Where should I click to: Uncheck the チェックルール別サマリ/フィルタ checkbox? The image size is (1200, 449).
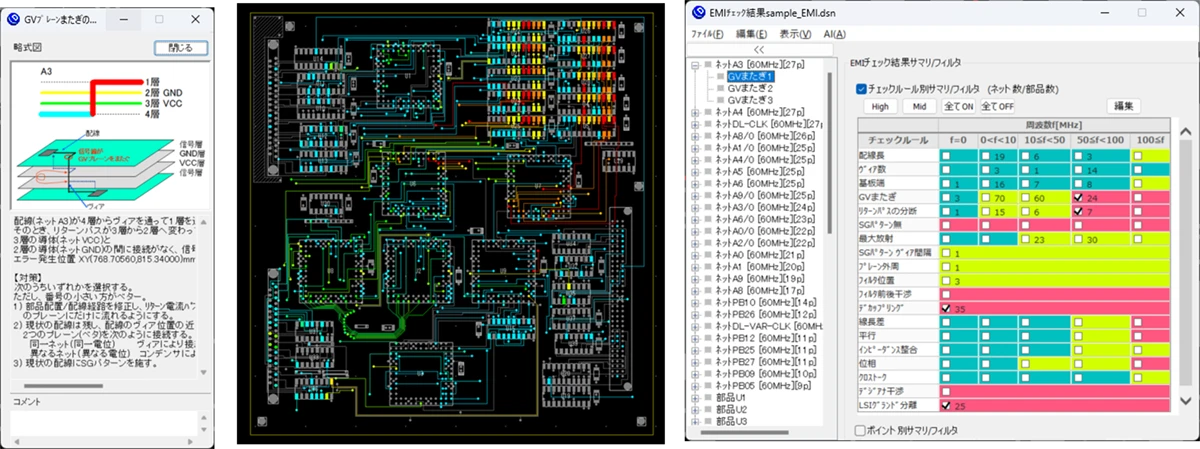tap(862, 88)
